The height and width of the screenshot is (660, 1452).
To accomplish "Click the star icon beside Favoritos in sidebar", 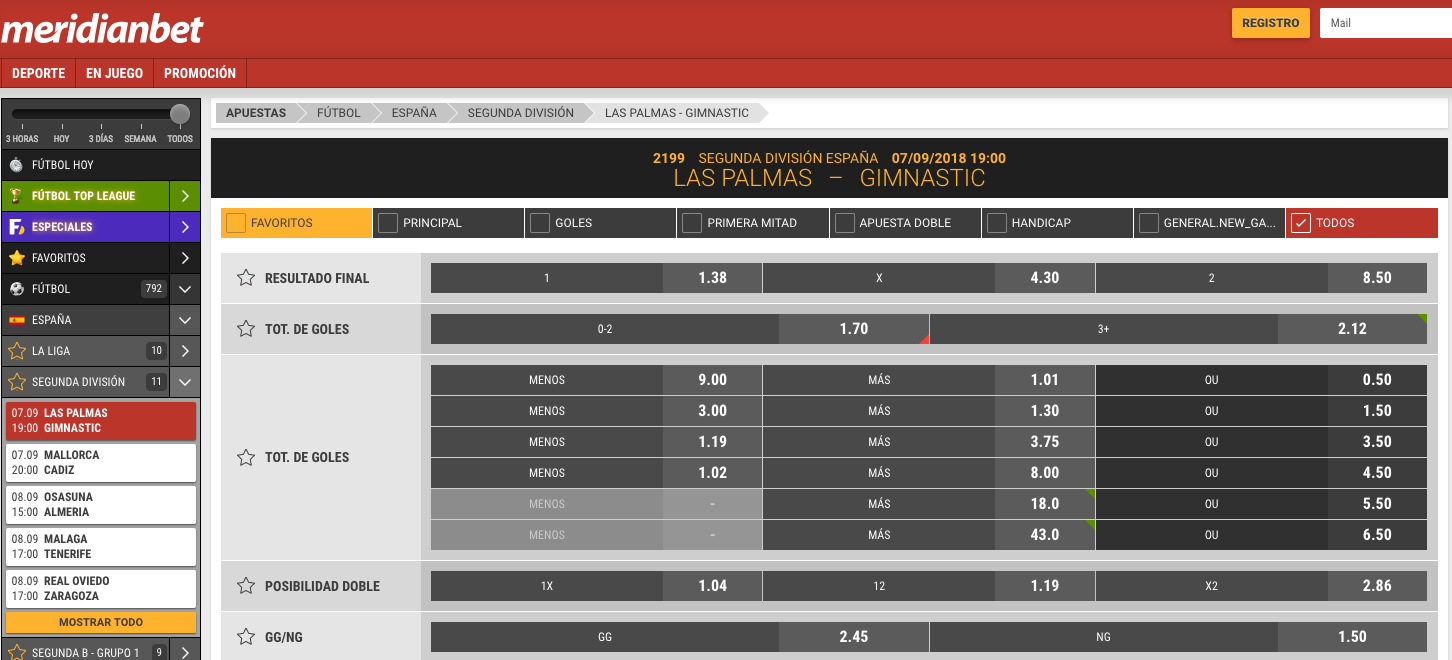I will click(x=16, y=258).
